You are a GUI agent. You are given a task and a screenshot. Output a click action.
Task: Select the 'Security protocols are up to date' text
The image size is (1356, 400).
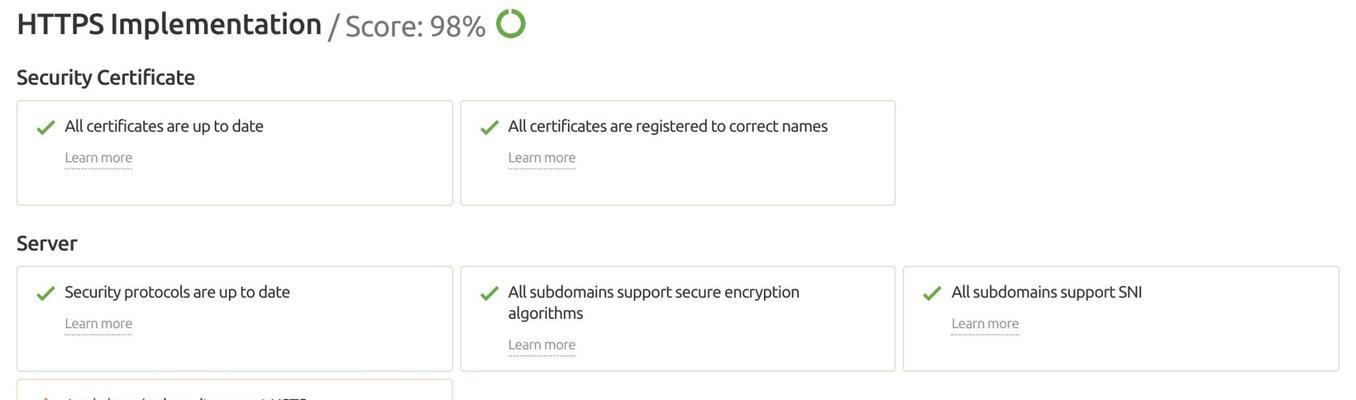[x=177, y=292]
